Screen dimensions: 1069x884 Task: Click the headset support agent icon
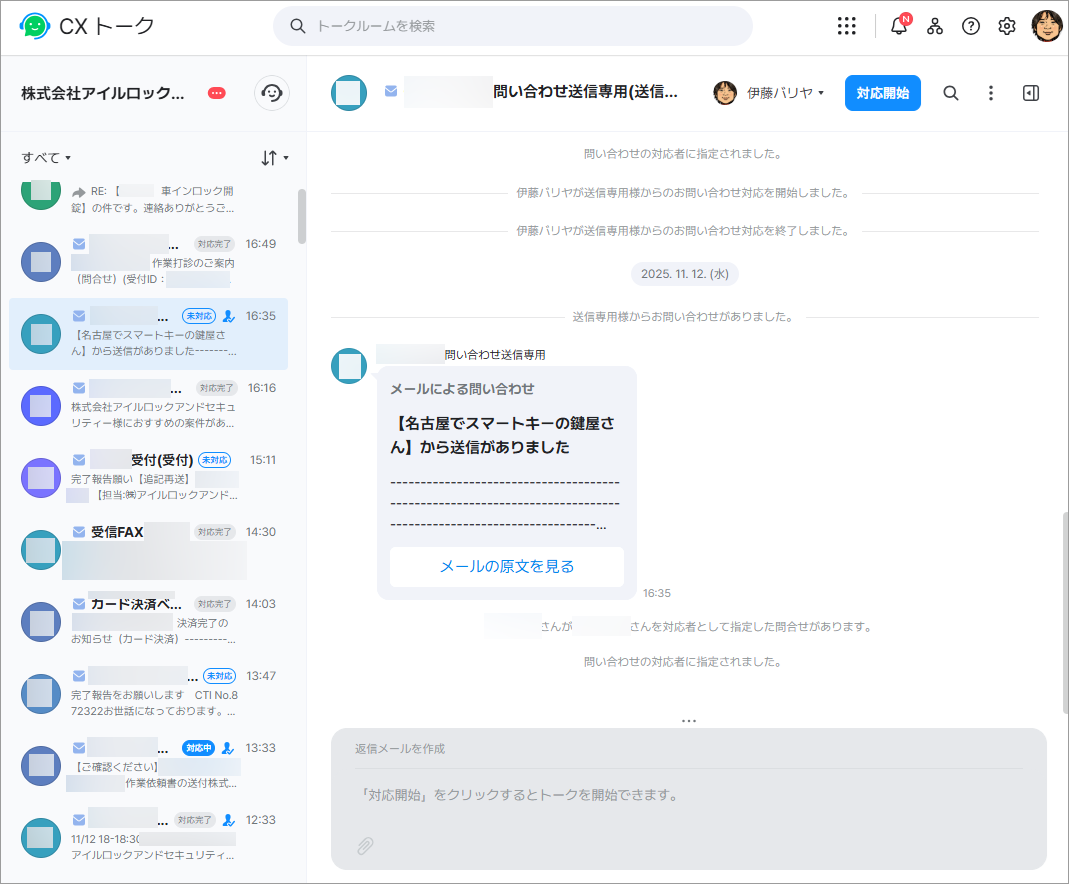(271, 93)
